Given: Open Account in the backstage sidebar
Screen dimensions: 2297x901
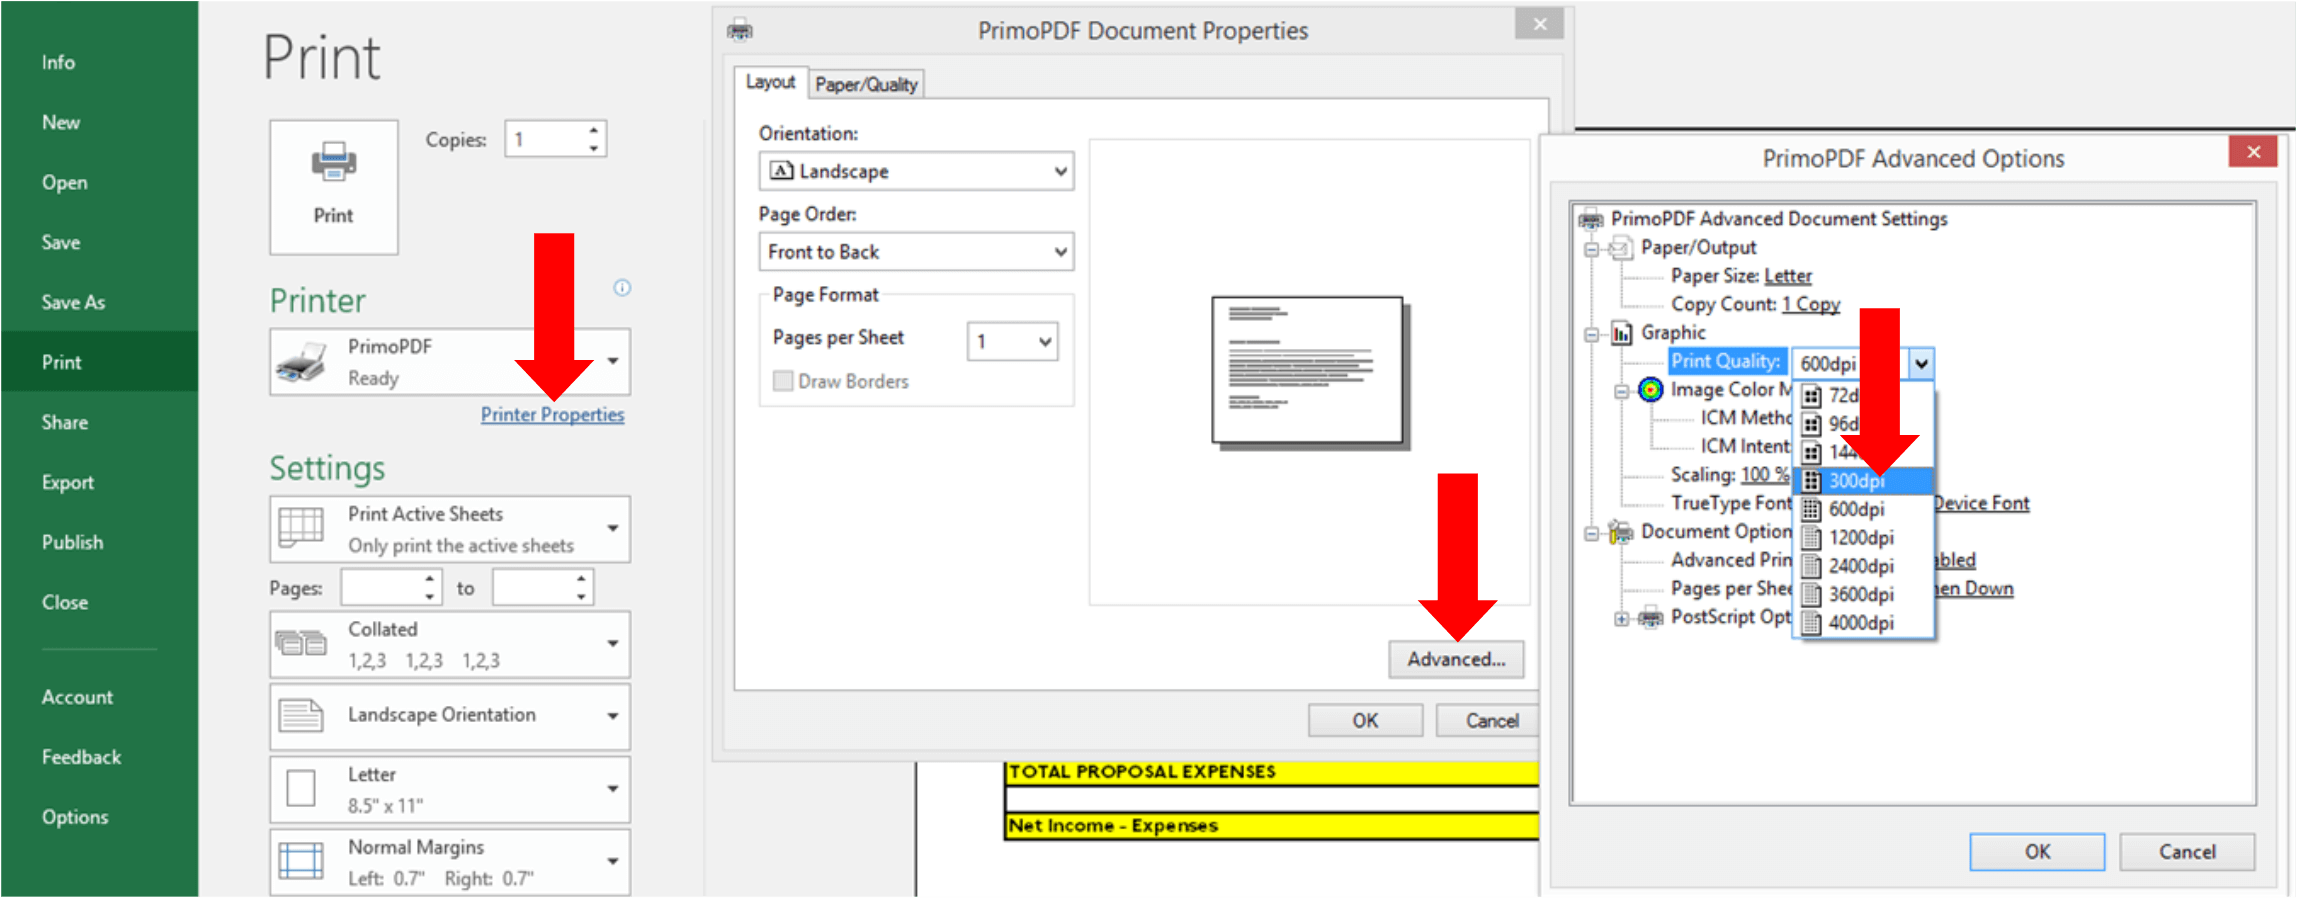Looking at the screenshot, I should (x=77, y=697).
